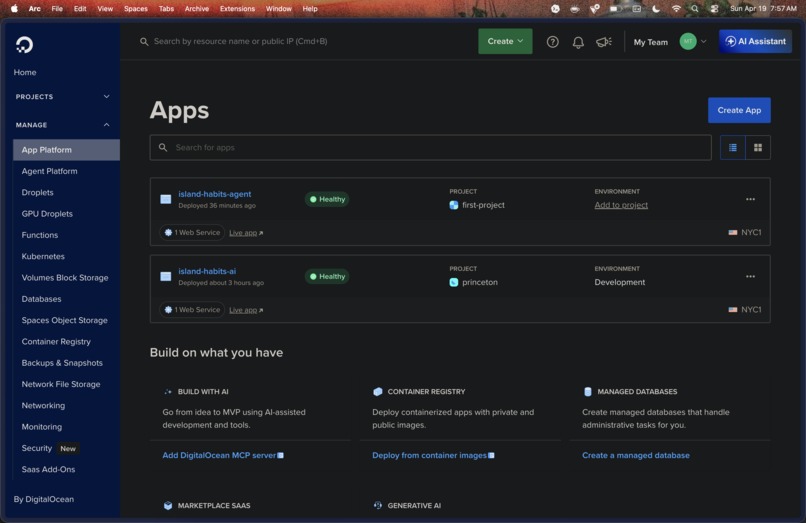The width and height of the screenshot is (806, 523).
Task: Open the Create dropdown
Action: [505, 41]
